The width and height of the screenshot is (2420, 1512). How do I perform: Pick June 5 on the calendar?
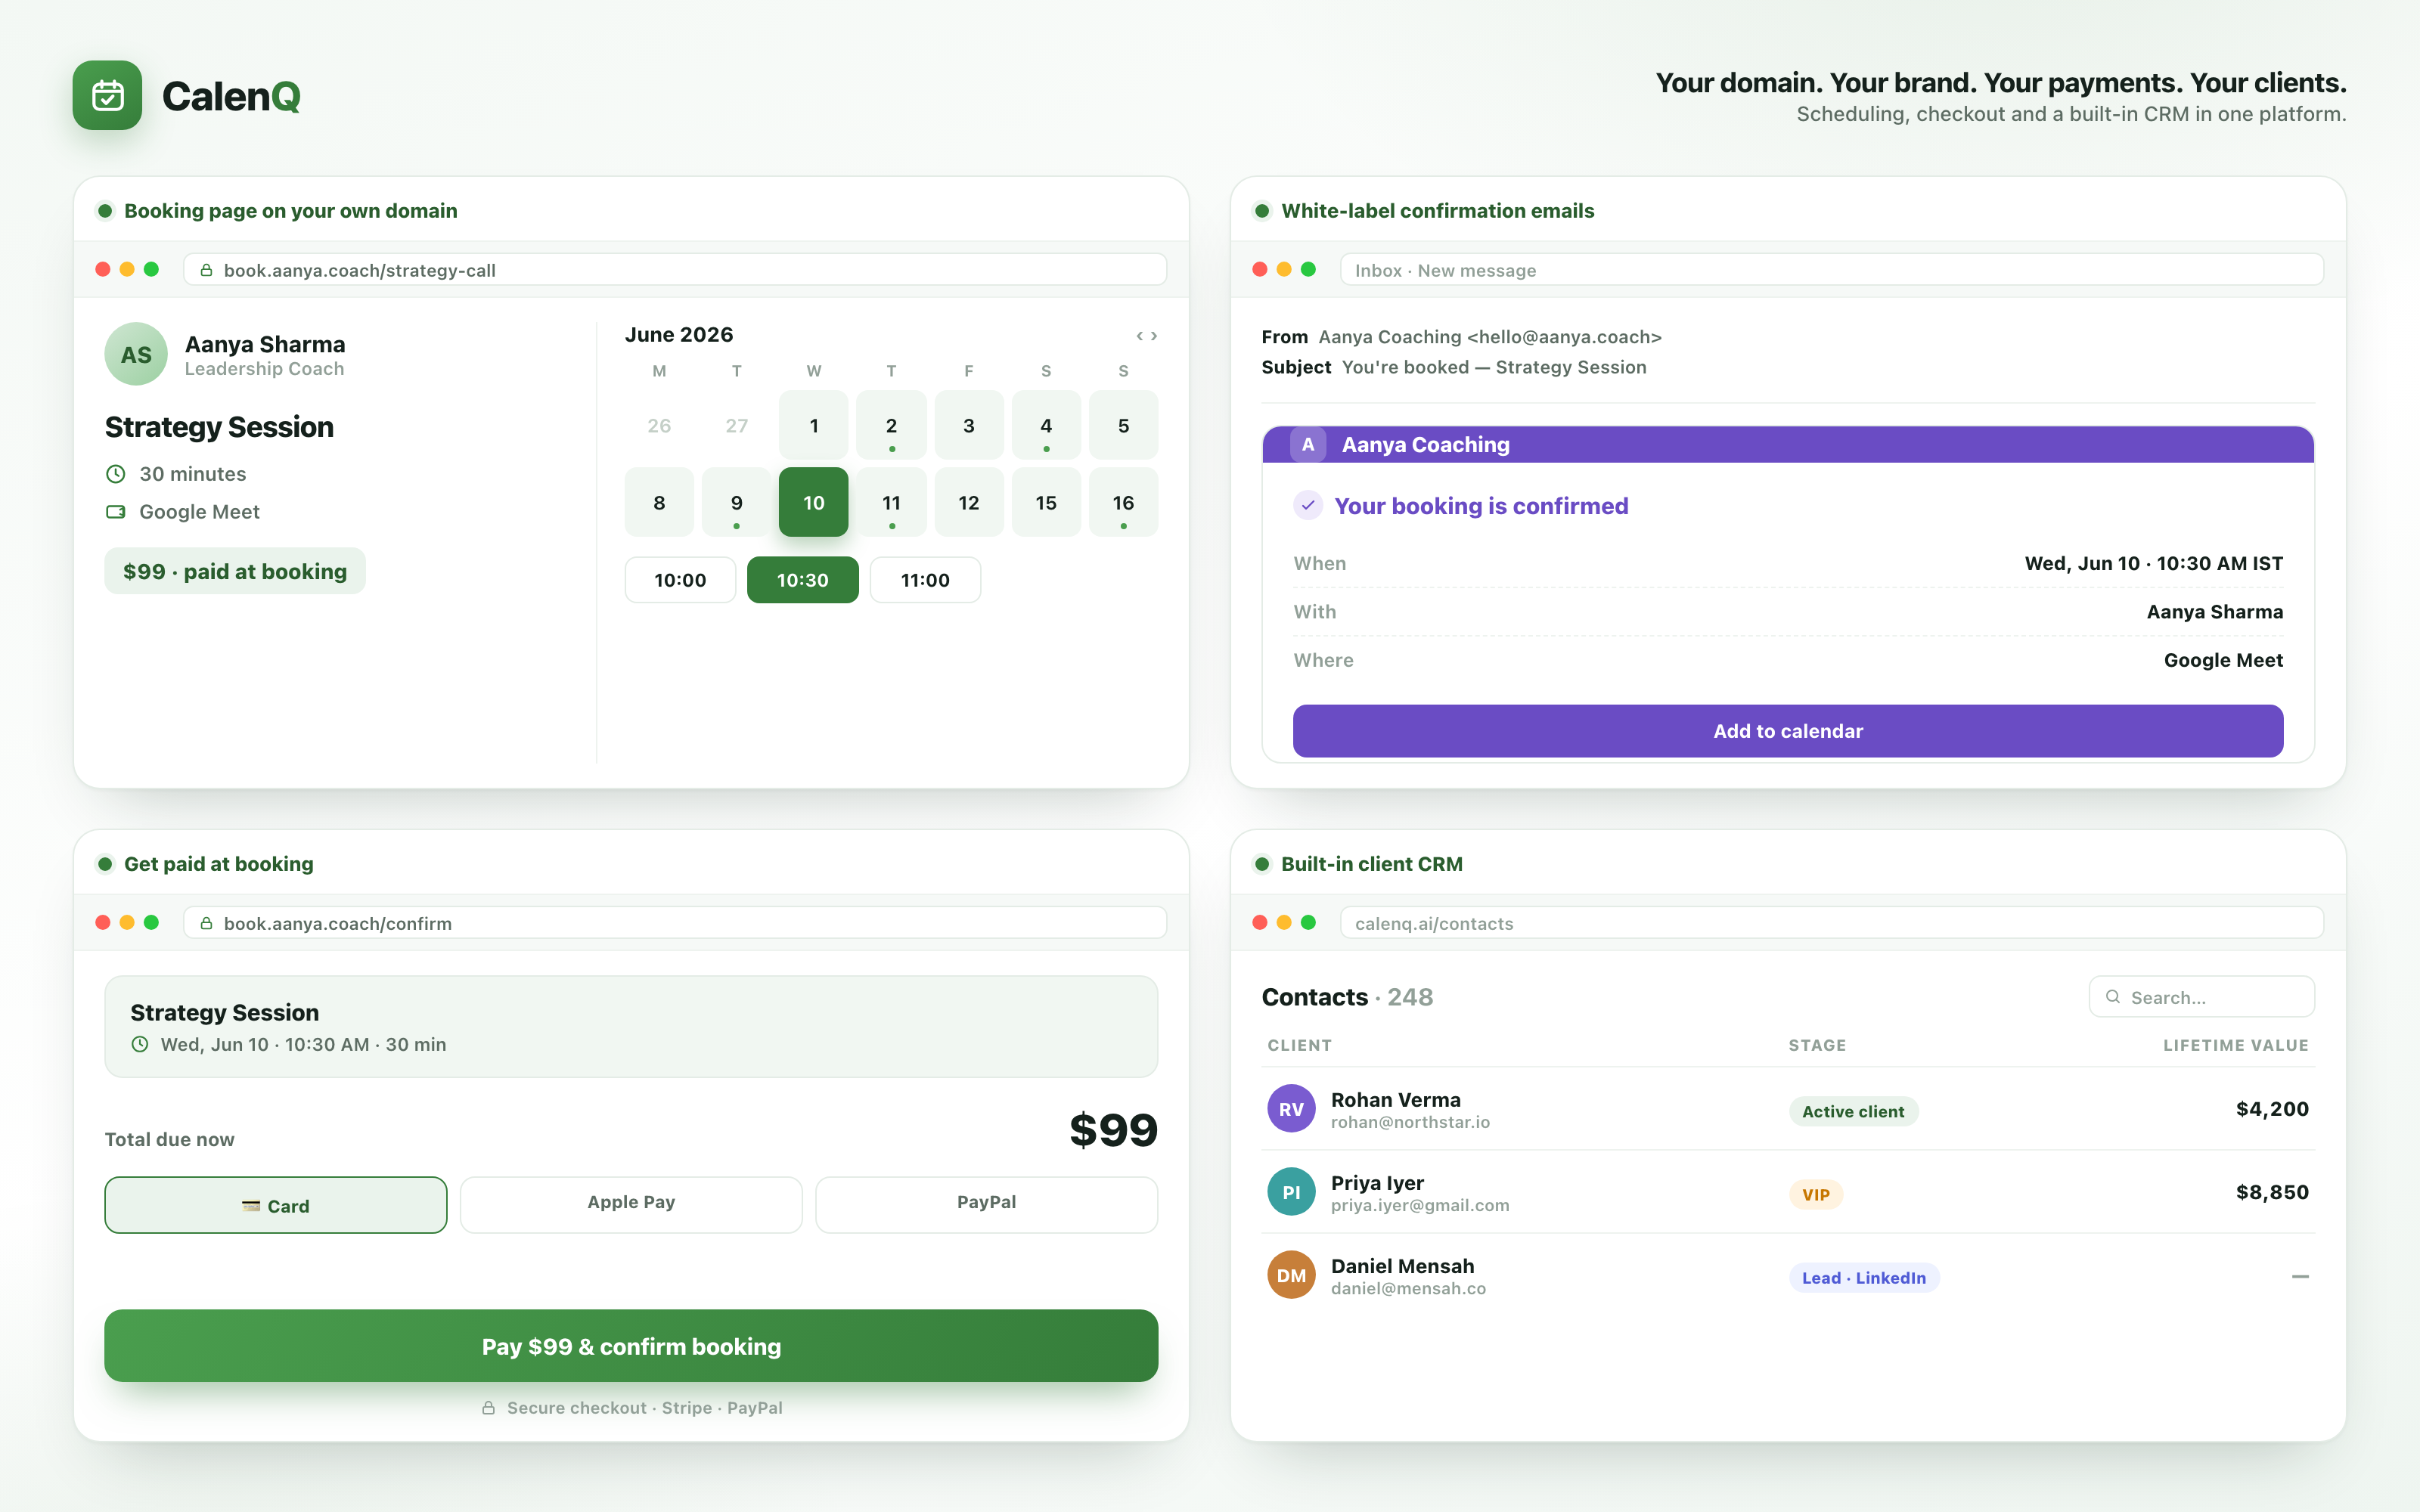[1124, 425]
